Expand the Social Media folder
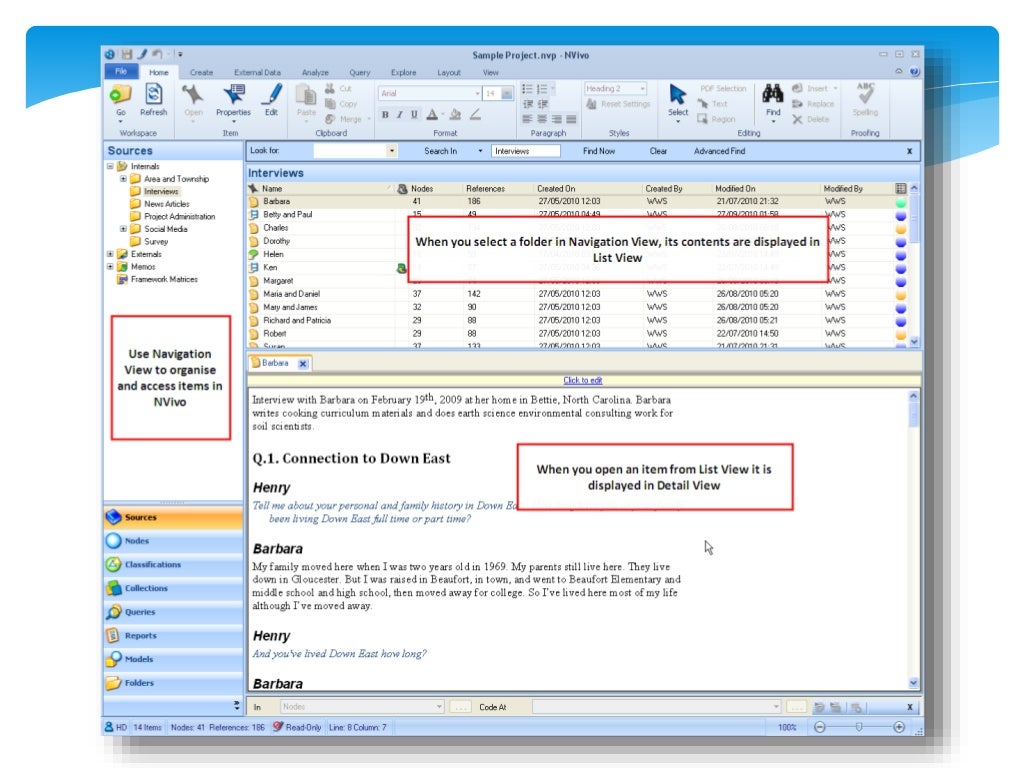 (123, 229)
